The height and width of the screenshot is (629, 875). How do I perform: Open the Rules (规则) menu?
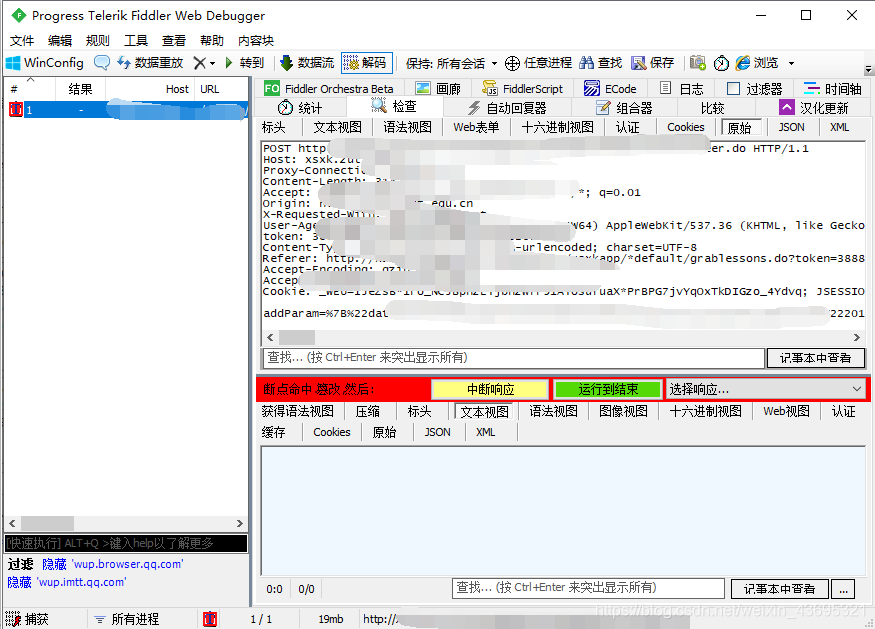[x=98, y=41]
